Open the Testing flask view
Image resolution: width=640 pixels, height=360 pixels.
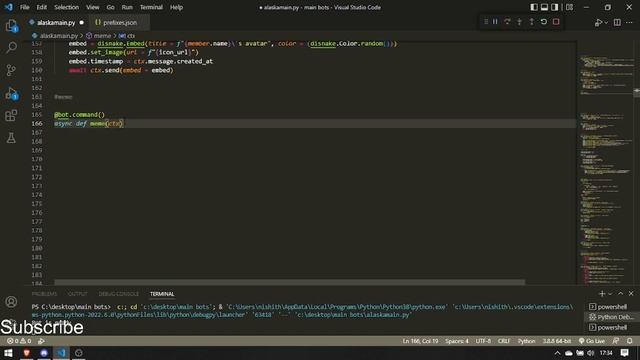11,138
